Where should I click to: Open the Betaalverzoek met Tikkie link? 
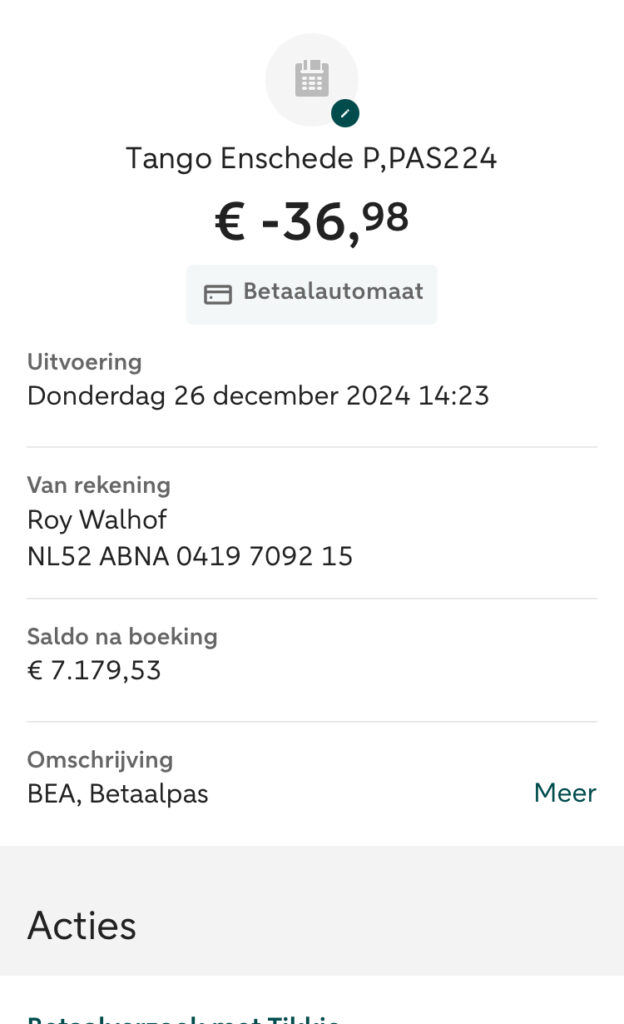pyautogui.click(x=183, y=1018)
